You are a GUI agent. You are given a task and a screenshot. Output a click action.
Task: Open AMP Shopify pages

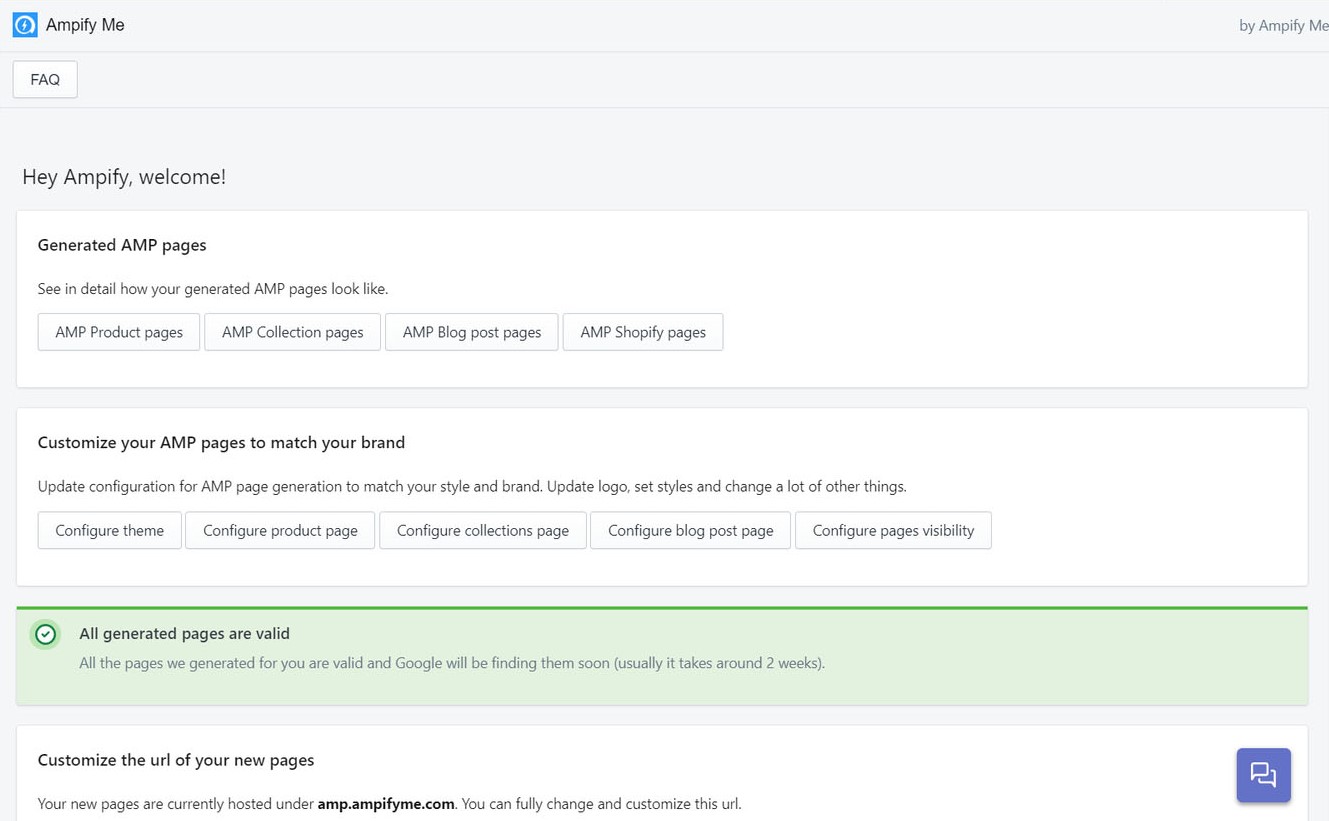point(643,332)
